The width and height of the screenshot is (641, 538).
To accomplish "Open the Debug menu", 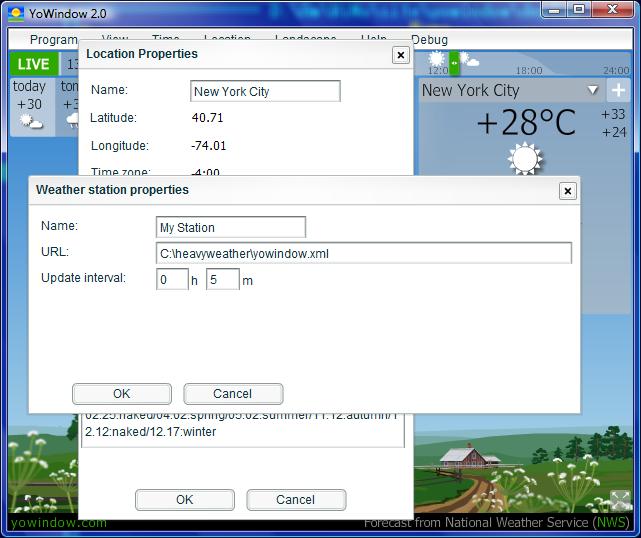I will point(429,40).
